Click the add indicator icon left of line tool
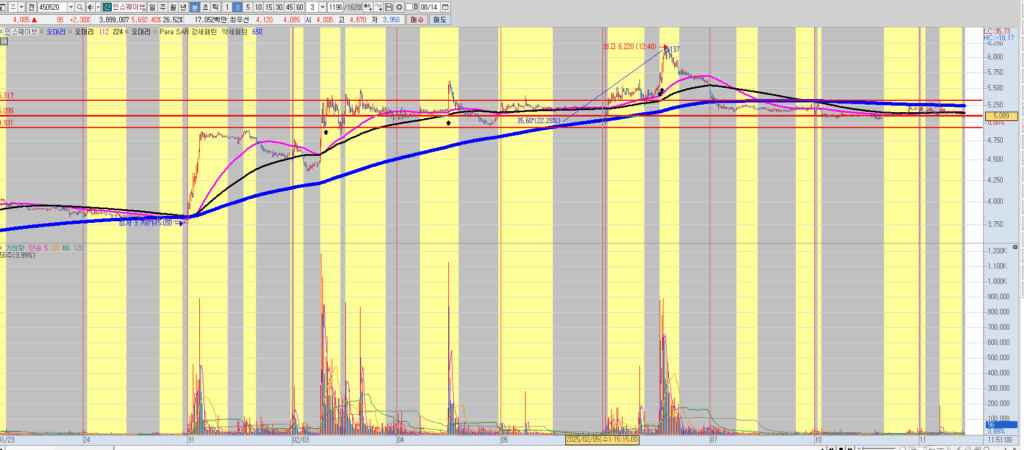1024x450 pixels. 368,7
